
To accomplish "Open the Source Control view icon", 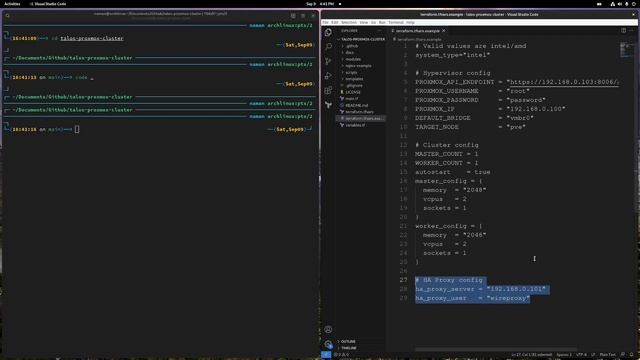I will pyautogui.click(x=328, y=61).
